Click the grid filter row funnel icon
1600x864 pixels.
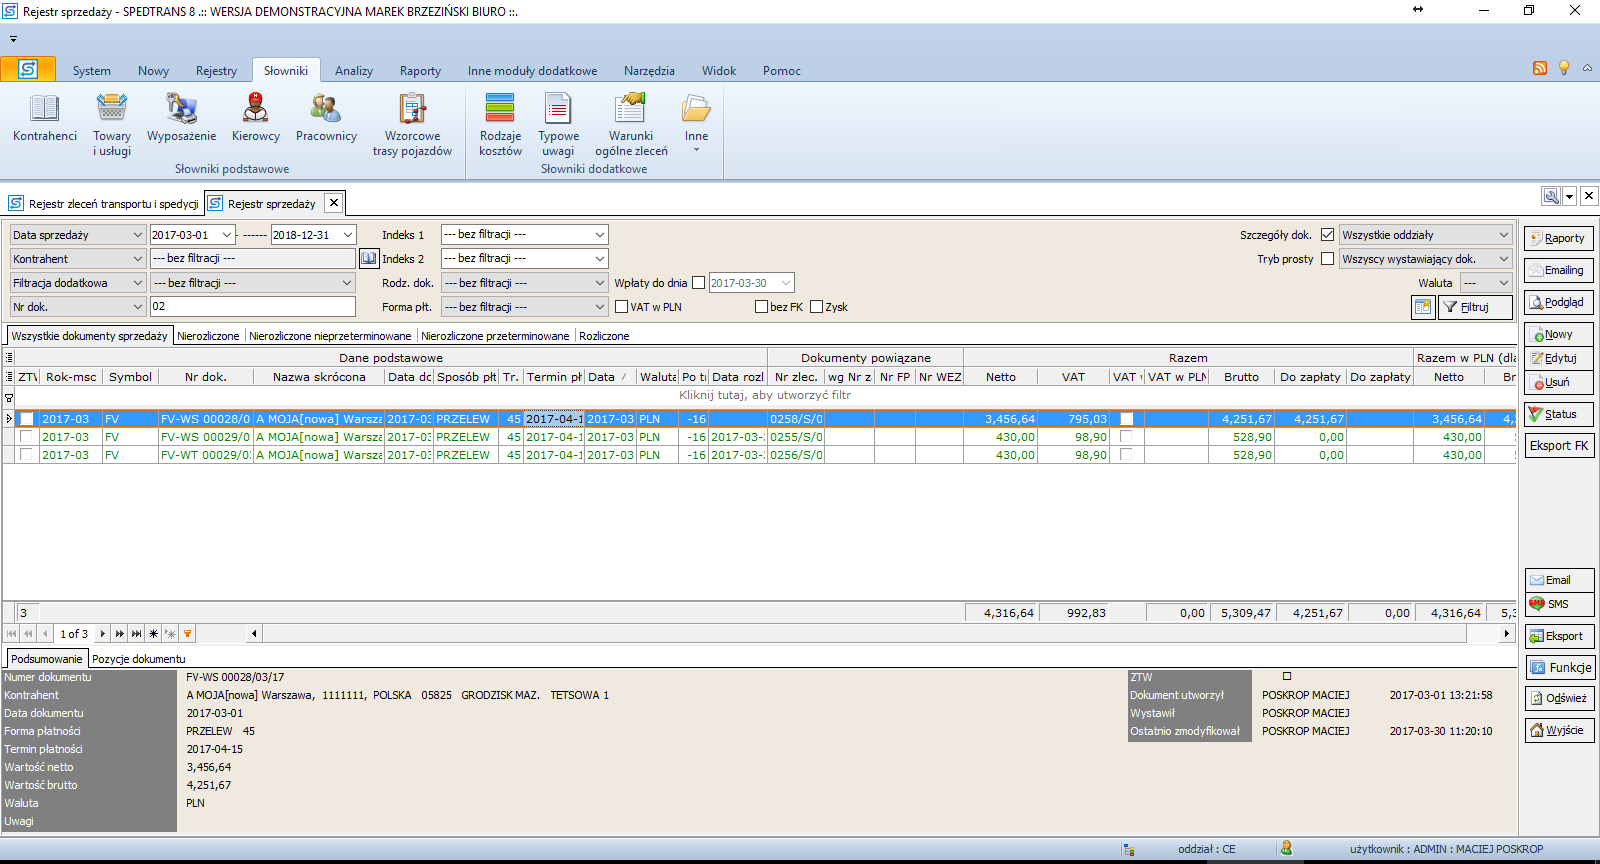pos(9,396)
